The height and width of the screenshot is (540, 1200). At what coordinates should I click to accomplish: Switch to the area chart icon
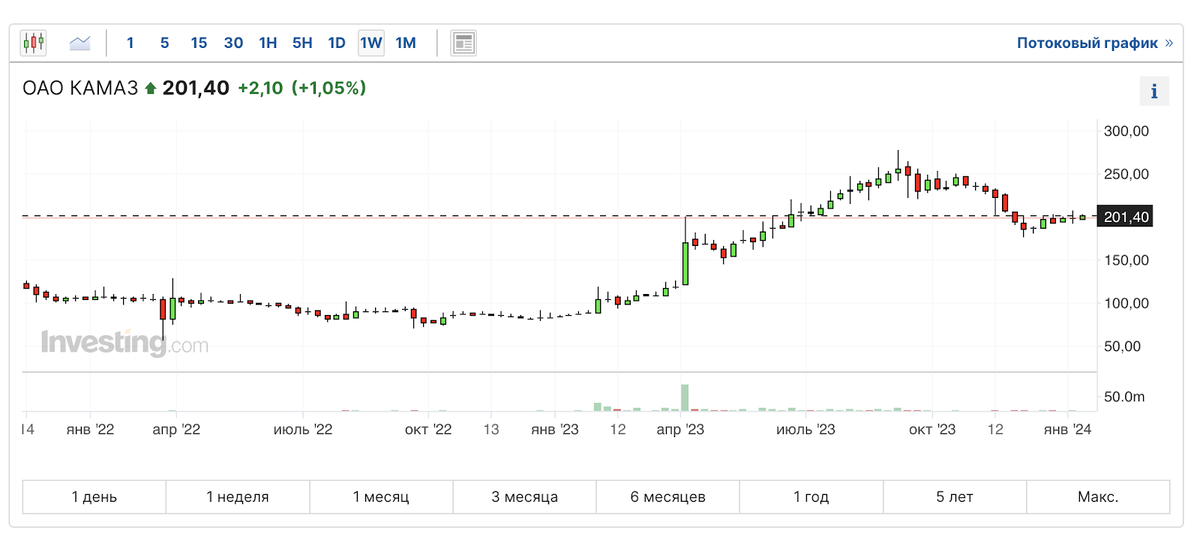tap(80, 42)
